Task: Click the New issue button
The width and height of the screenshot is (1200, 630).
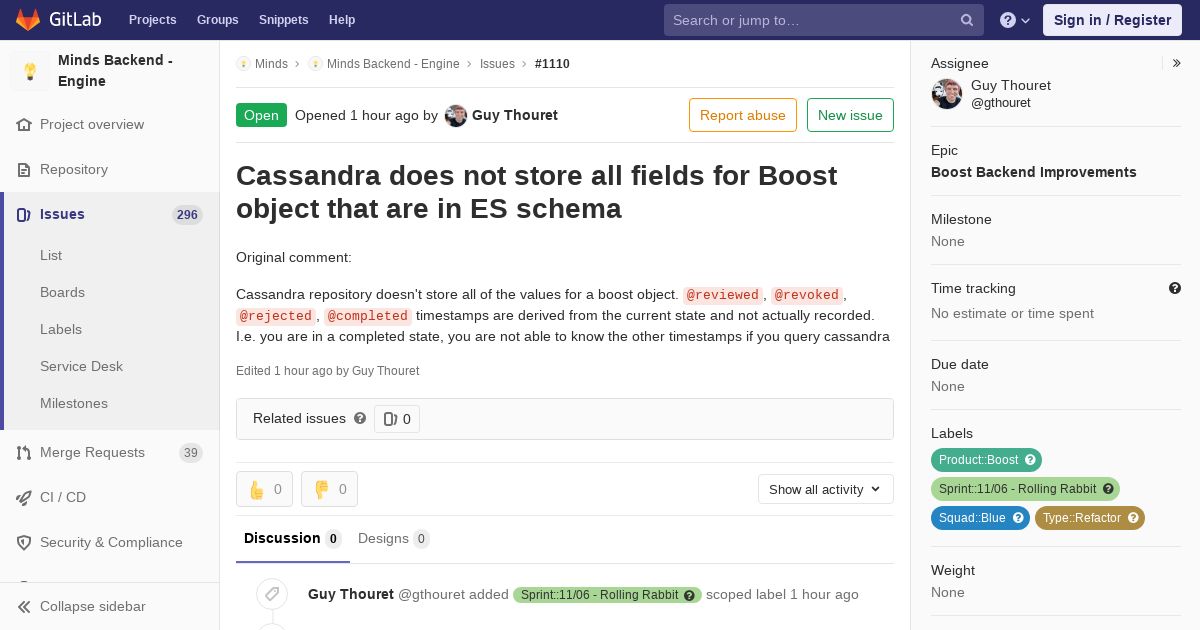Action: [x=850, y=115]
